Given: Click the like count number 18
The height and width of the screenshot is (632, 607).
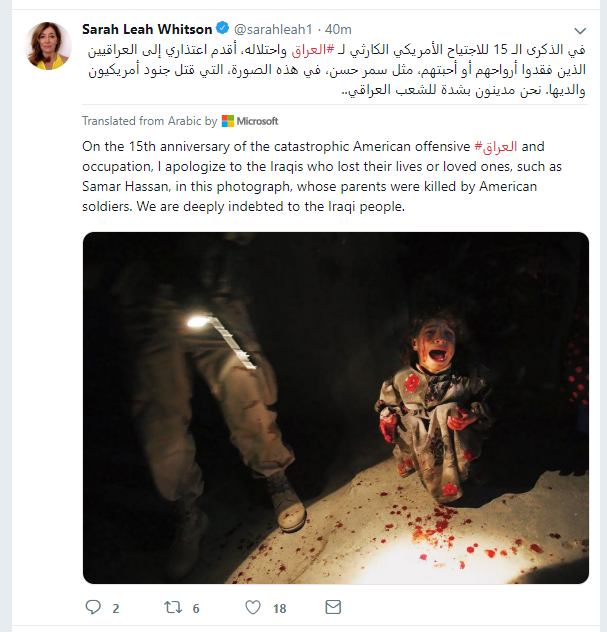Looking at the screenshot, I should (280, 608).
